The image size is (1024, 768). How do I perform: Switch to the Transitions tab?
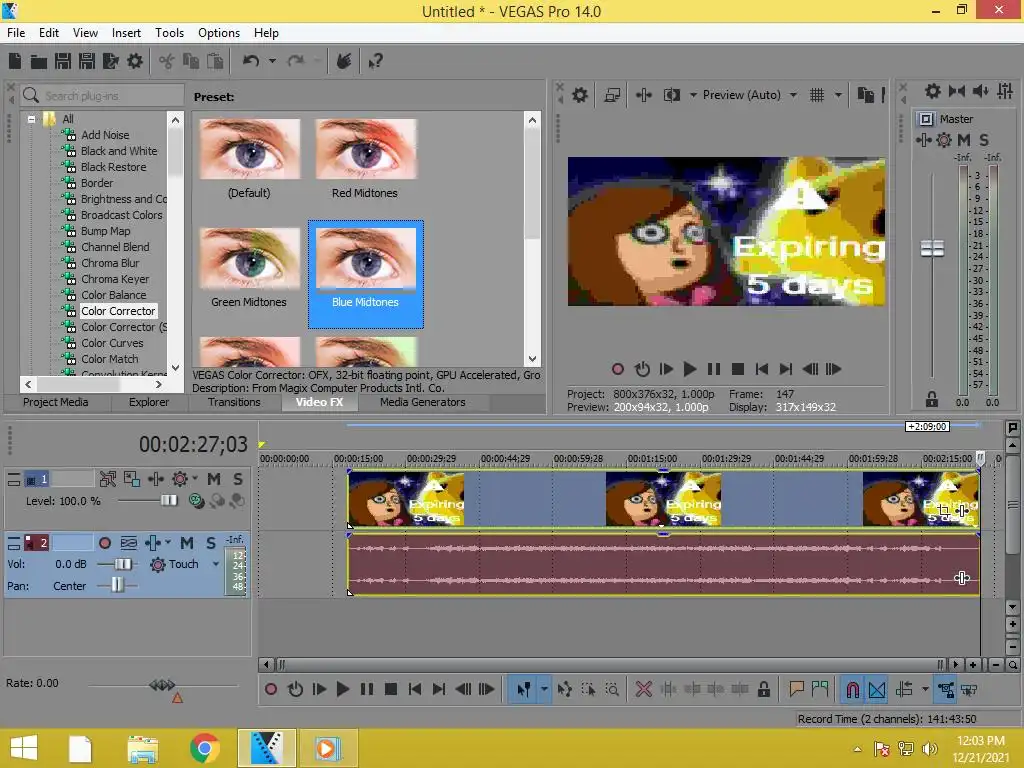click(234, 402)
